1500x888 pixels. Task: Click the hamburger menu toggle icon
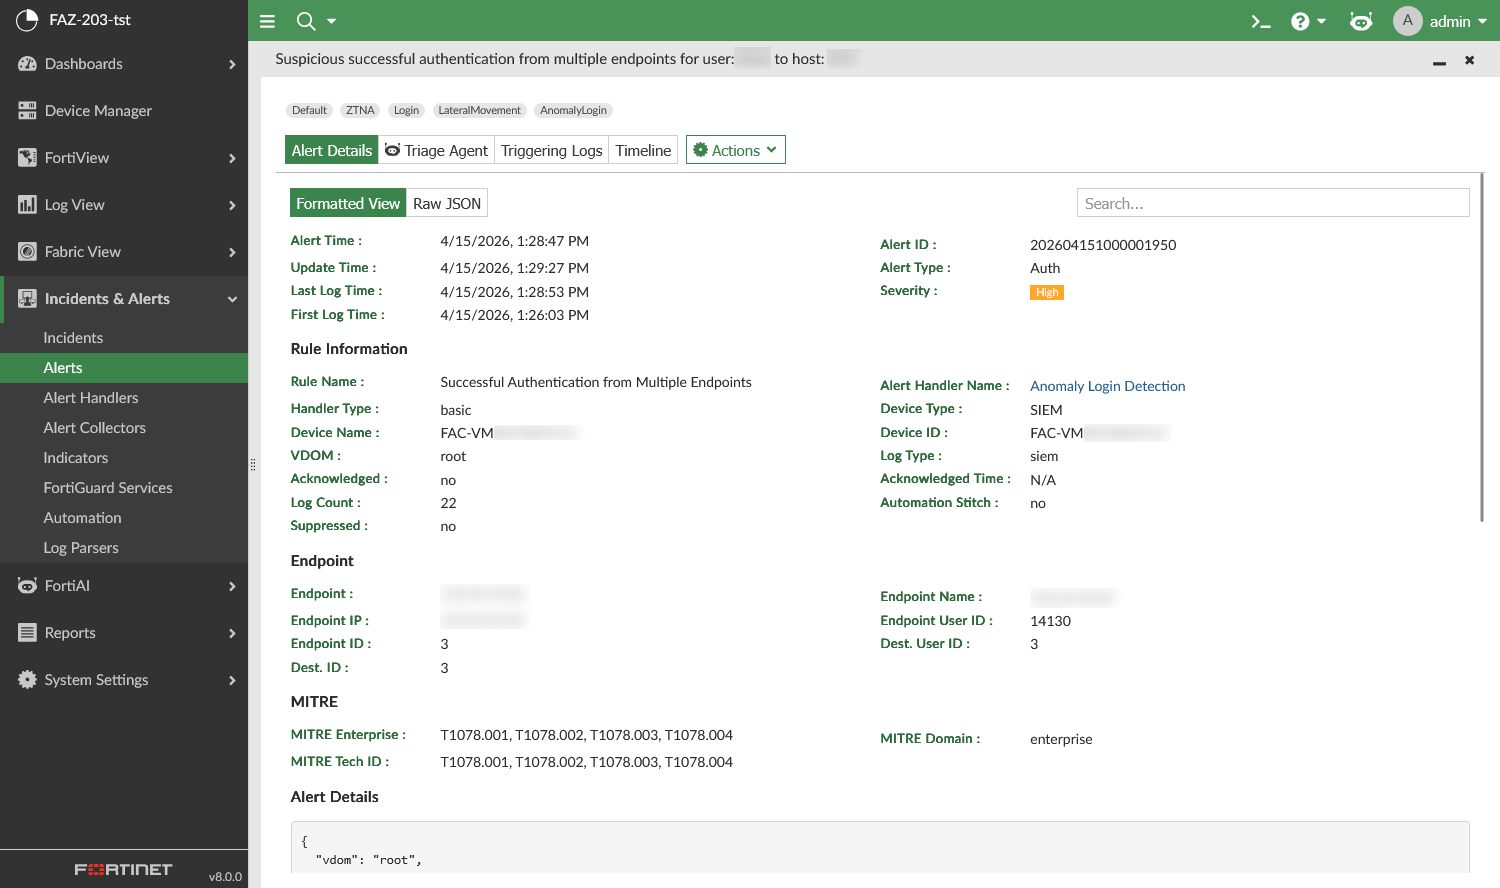point(267,21)
